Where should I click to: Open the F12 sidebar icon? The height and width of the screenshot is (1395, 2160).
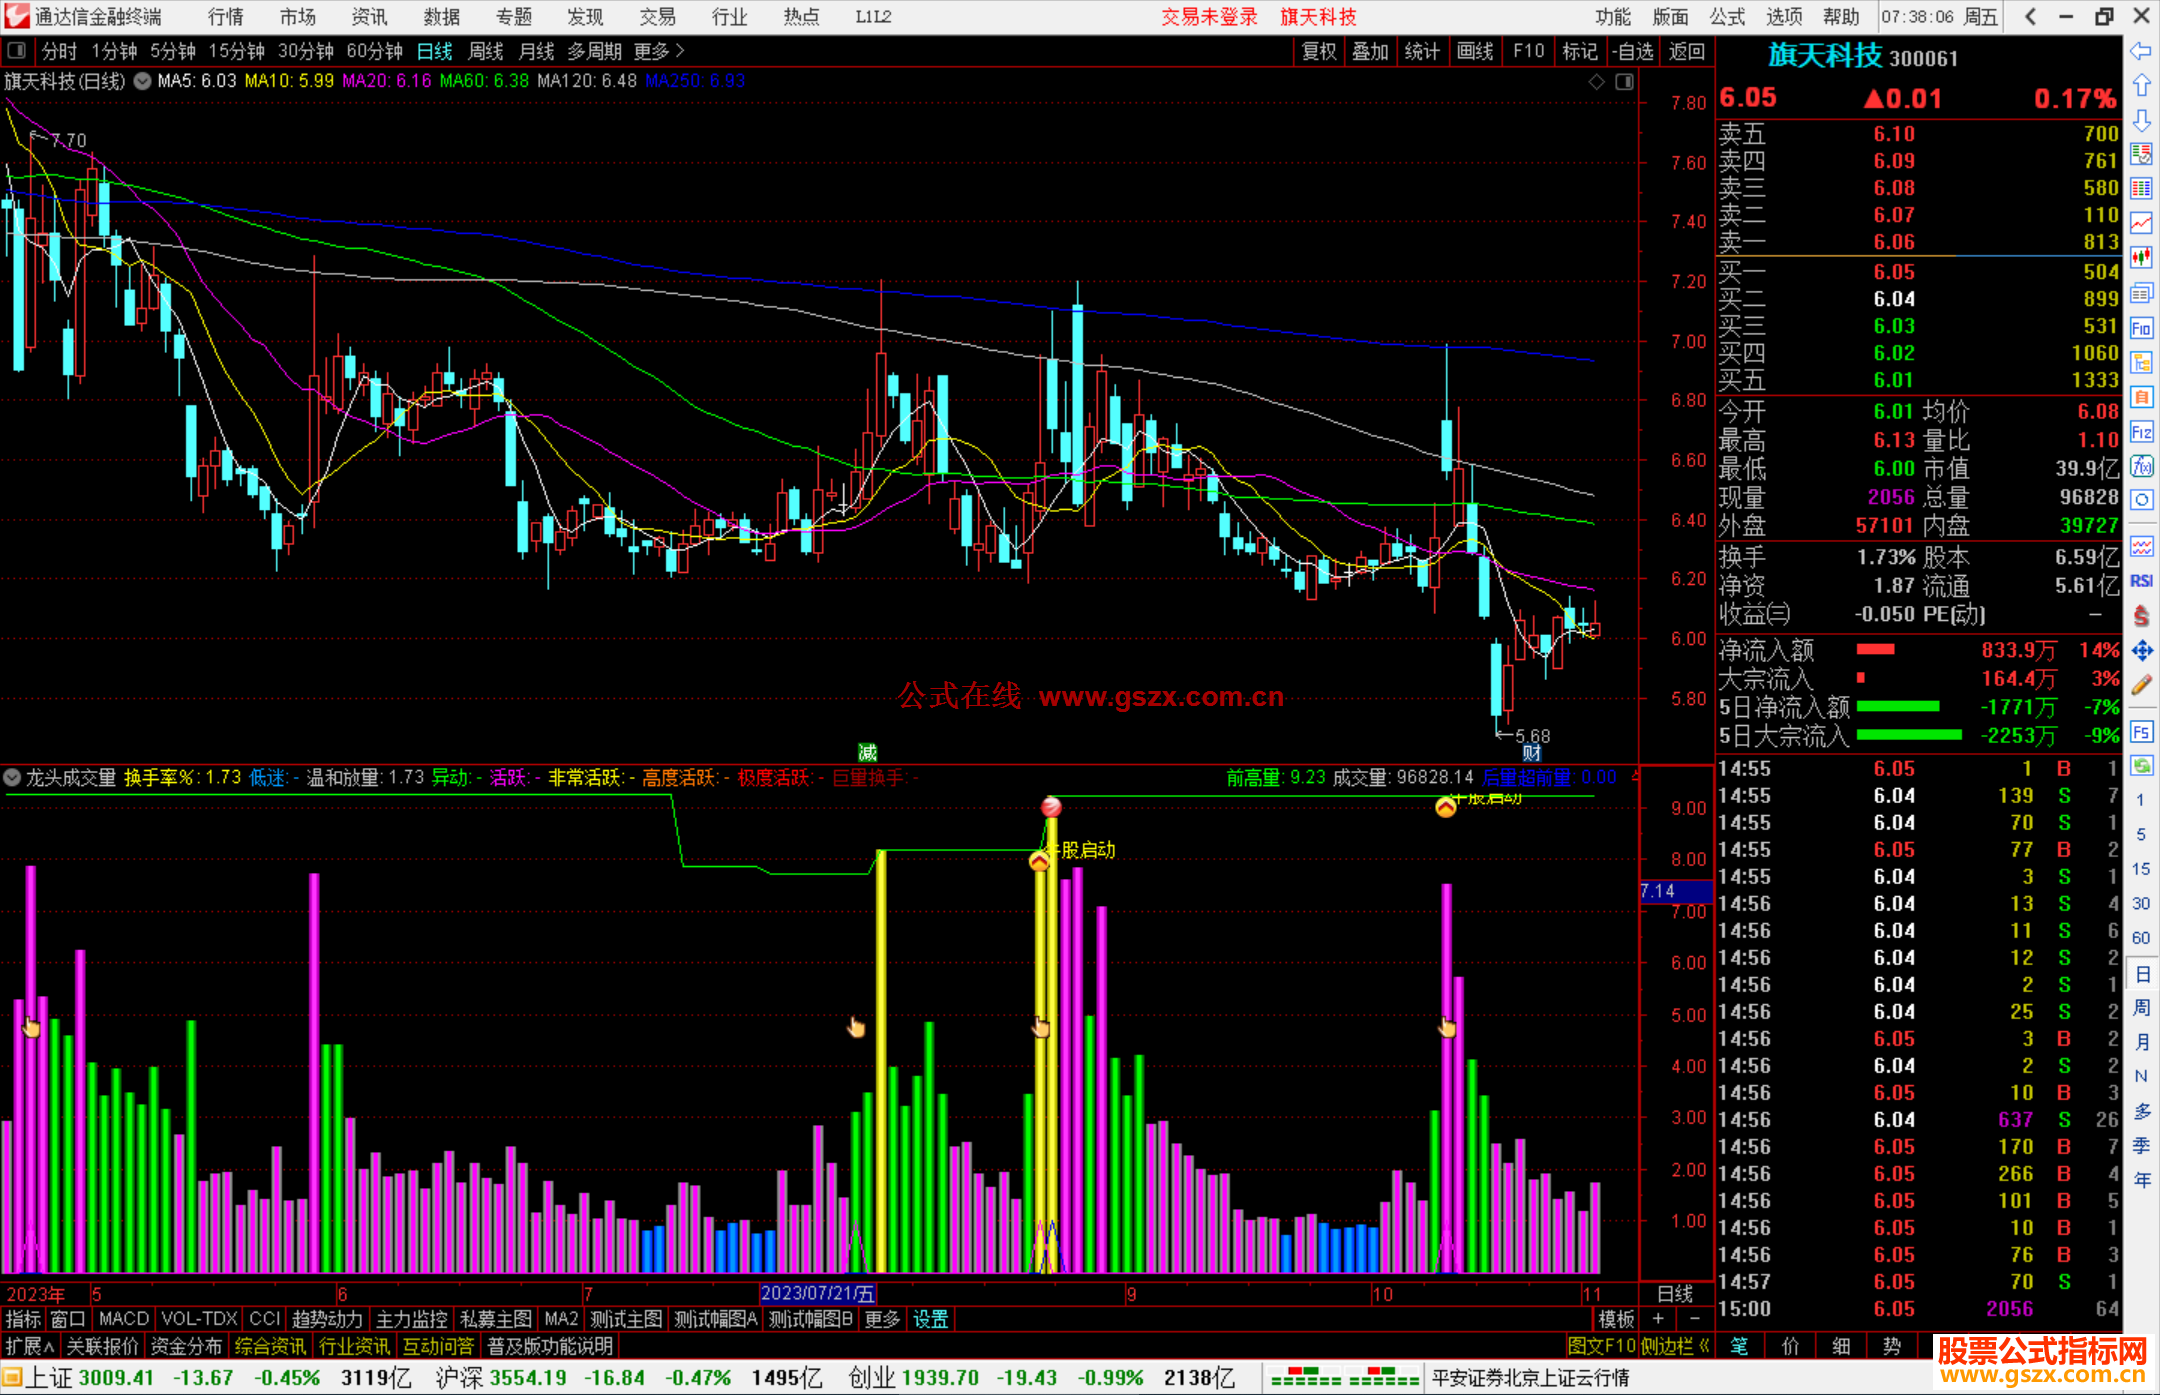point(2141,432)
